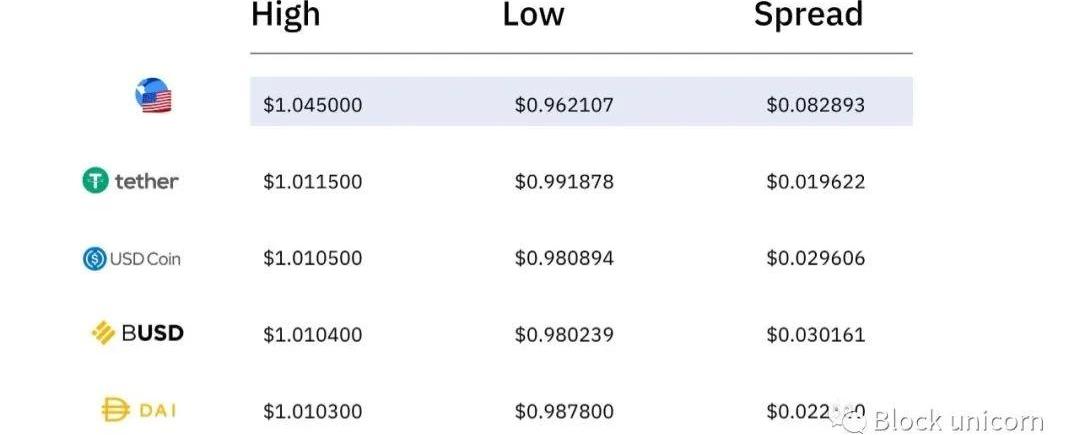This screenshot has height=435, width=1080.
Task: Click the tether name label
Action: [x=146, y=181]
